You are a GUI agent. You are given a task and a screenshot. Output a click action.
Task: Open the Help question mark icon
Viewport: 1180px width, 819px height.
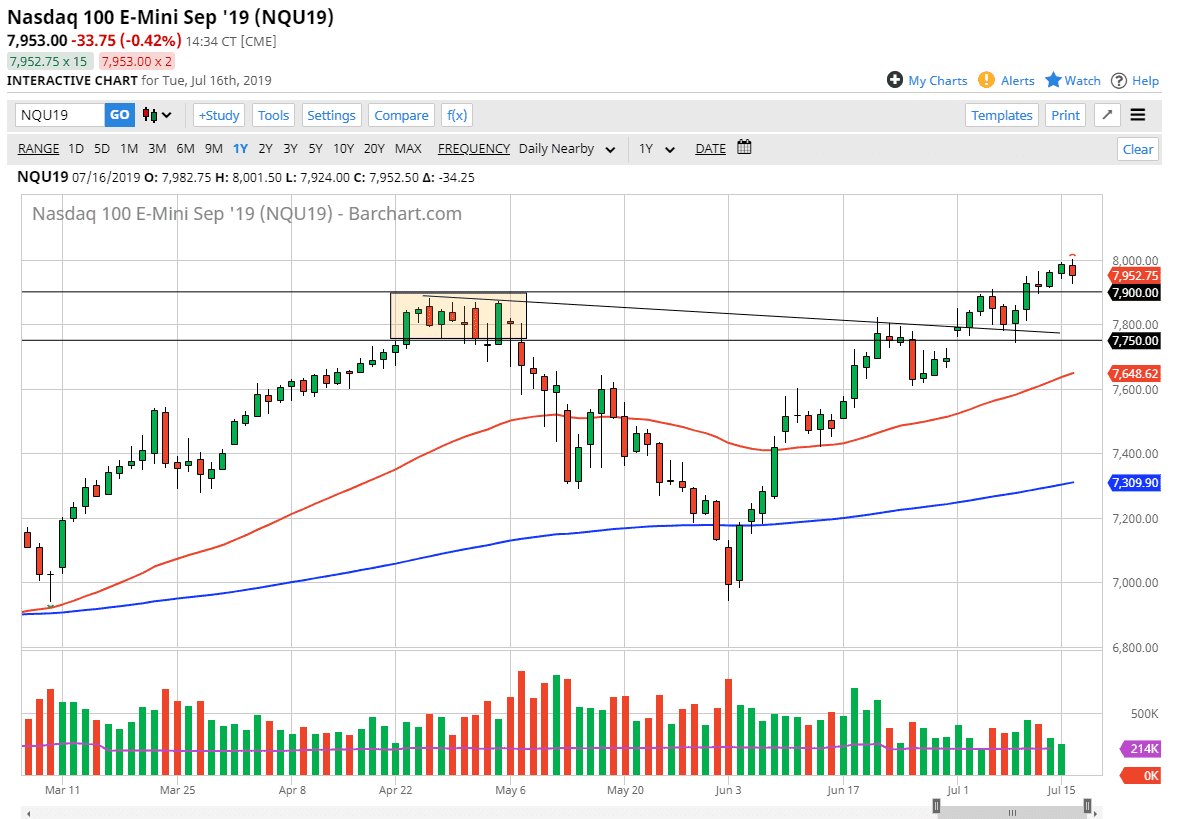[1119, 80]
